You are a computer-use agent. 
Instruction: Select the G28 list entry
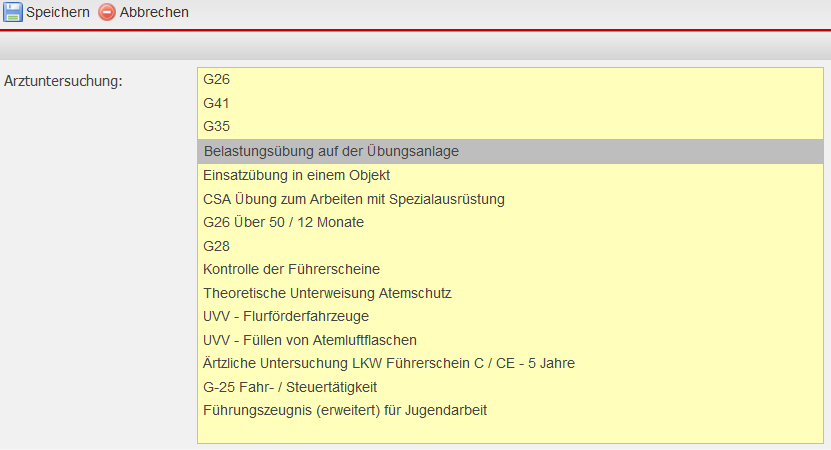[216, 246]
